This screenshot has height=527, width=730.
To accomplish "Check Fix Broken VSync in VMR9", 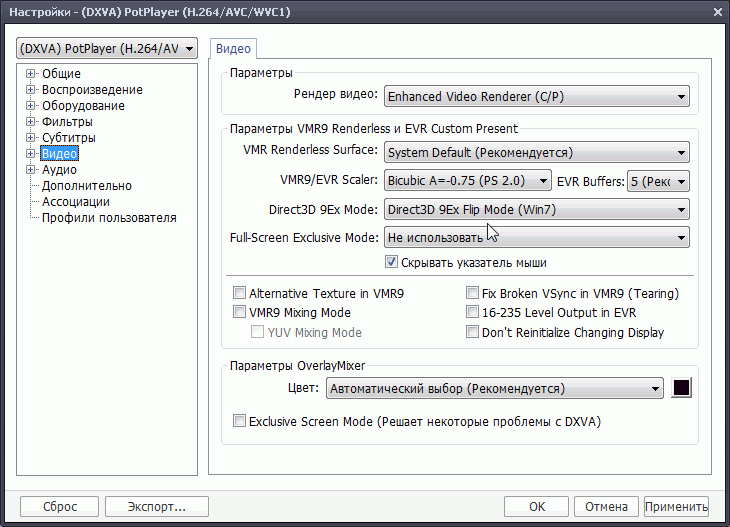I will point(473,294).
